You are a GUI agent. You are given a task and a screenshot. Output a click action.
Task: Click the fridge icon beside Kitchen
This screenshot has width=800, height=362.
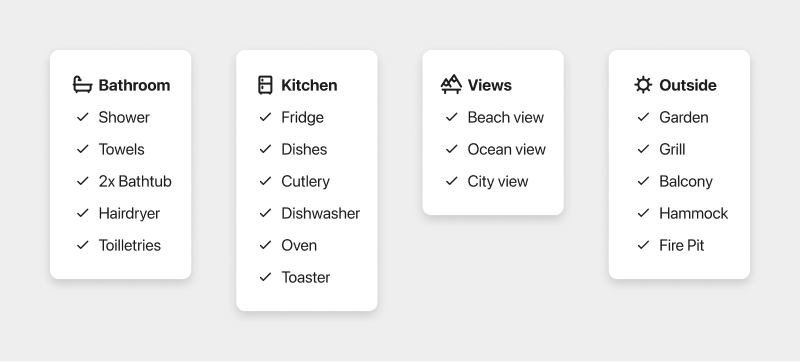point(265,85)
